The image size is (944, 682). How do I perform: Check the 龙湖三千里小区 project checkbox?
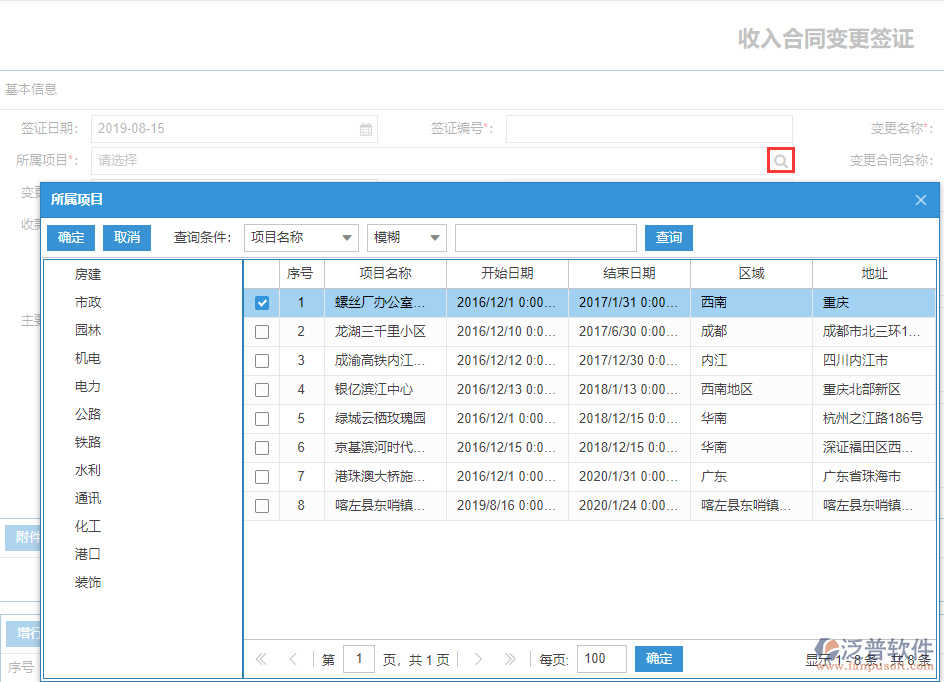tap(261, 331)
